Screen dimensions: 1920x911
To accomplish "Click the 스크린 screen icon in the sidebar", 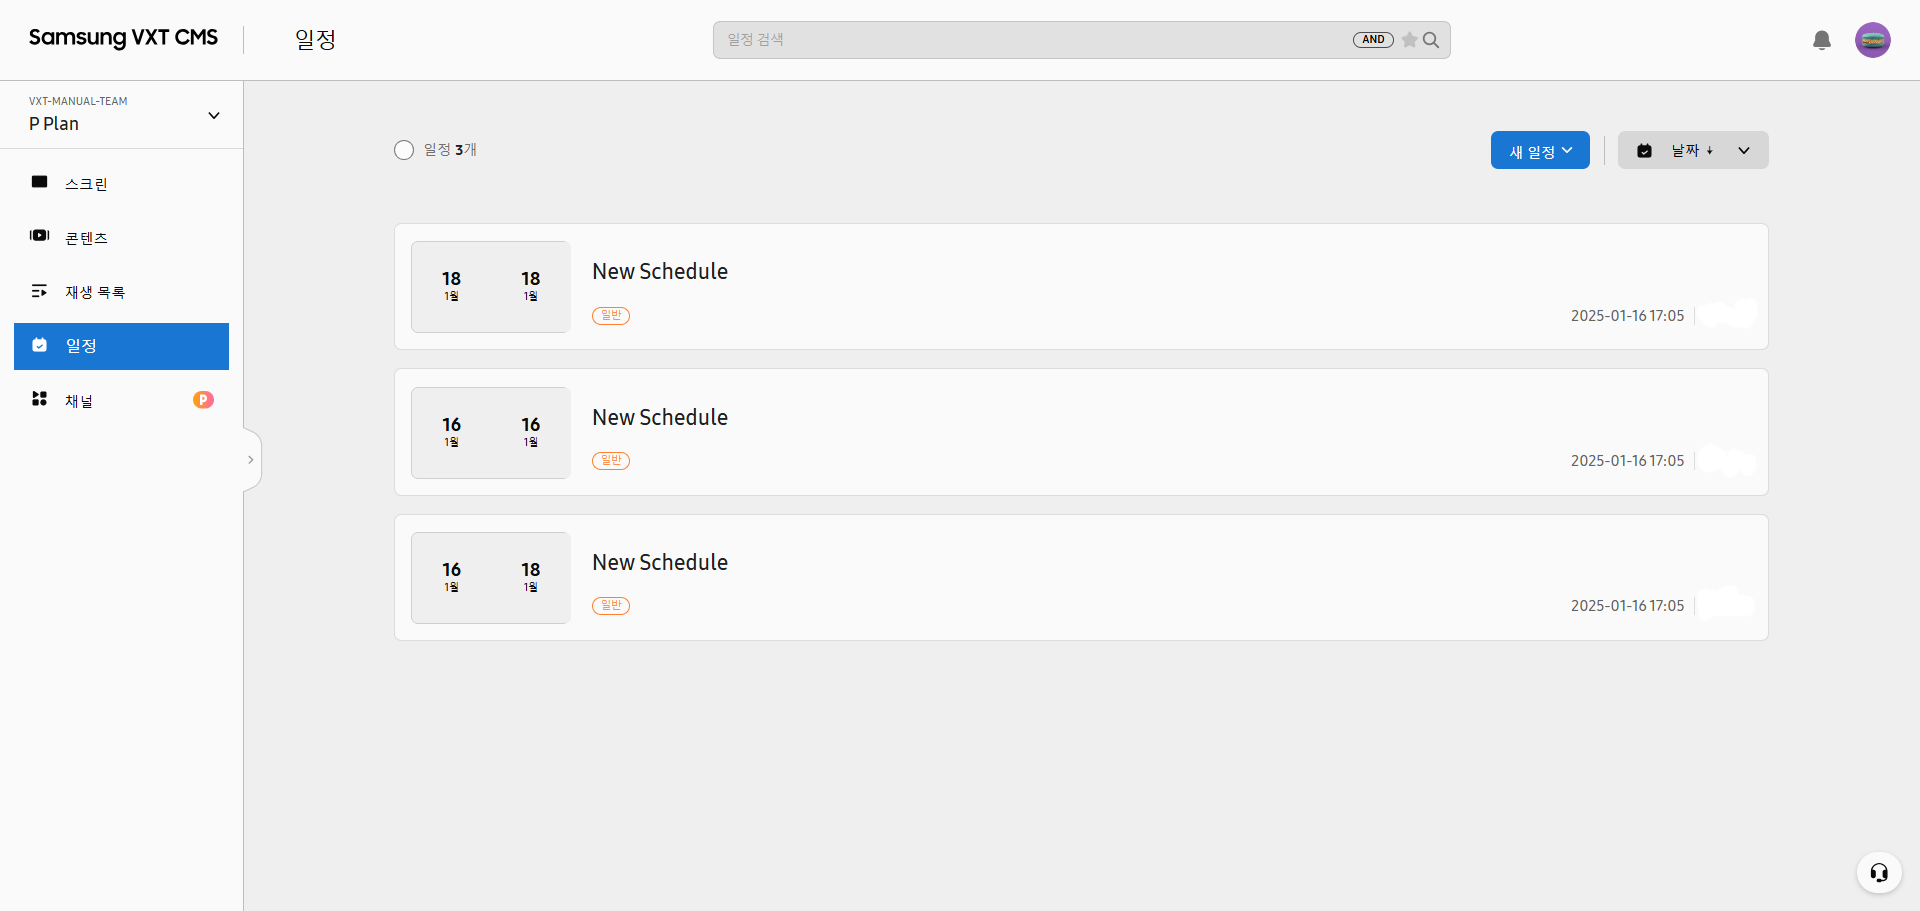I will click(40, 183).
